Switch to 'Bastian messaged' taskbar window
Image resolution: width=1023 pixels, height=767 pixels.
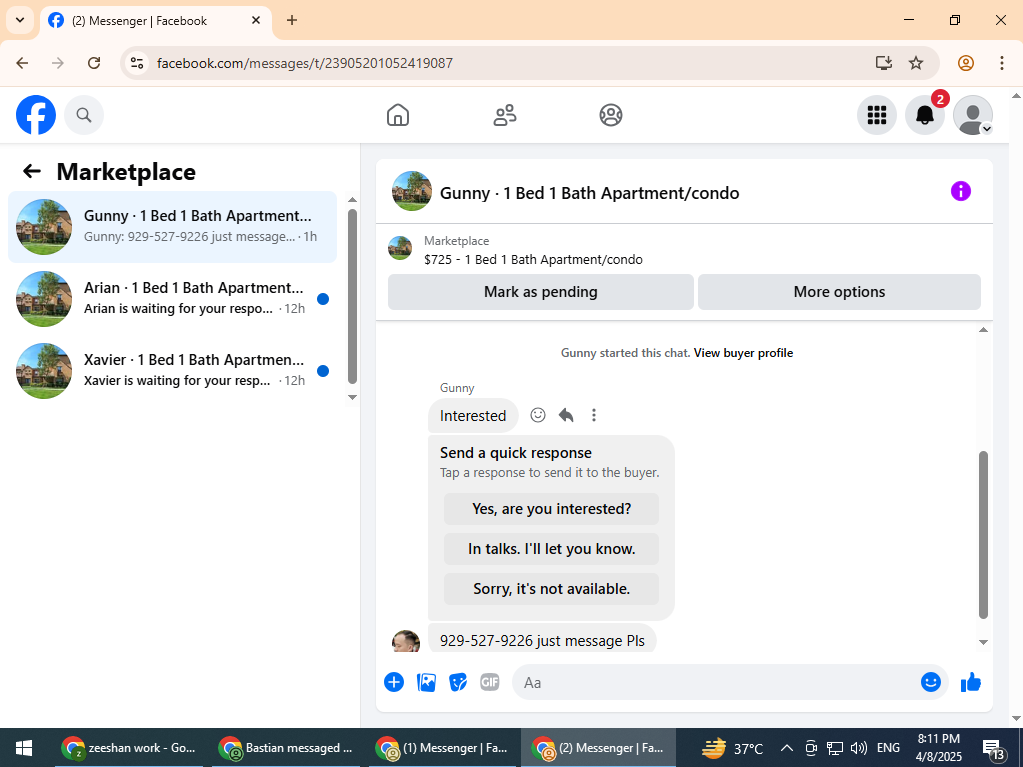pyautogui.click(x=287, y=747)
